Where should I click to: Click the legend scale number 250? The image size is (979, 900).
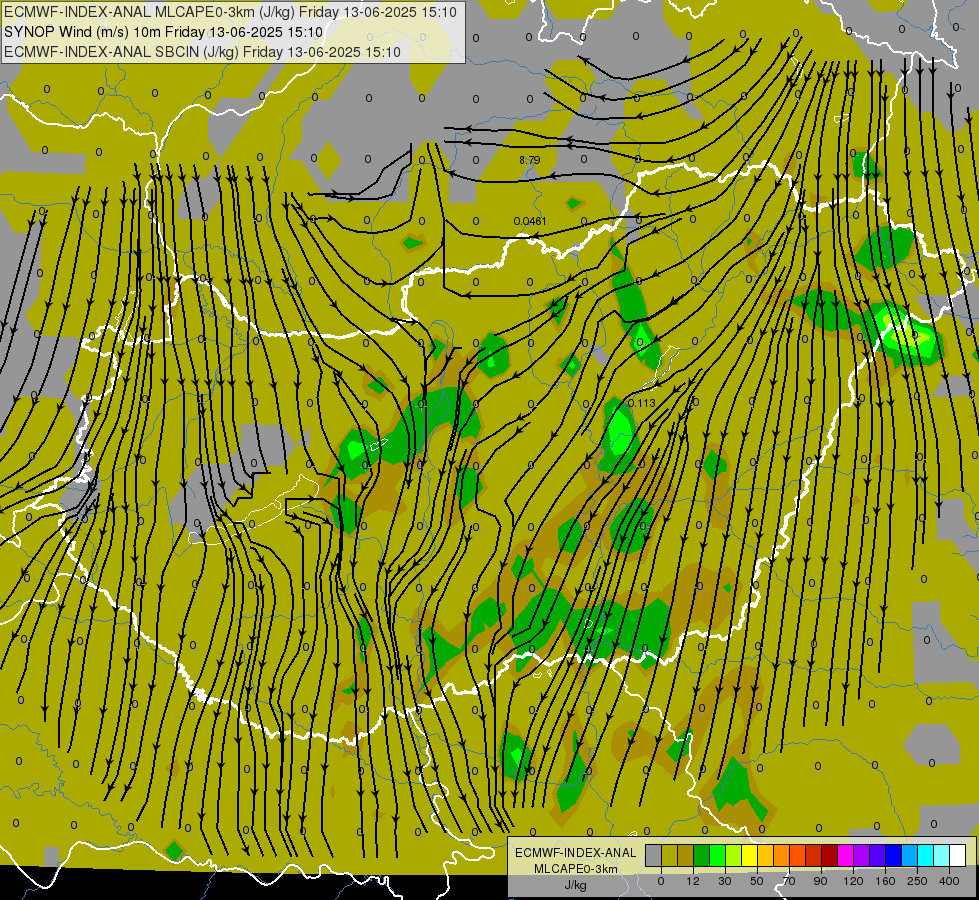(917, 881)
